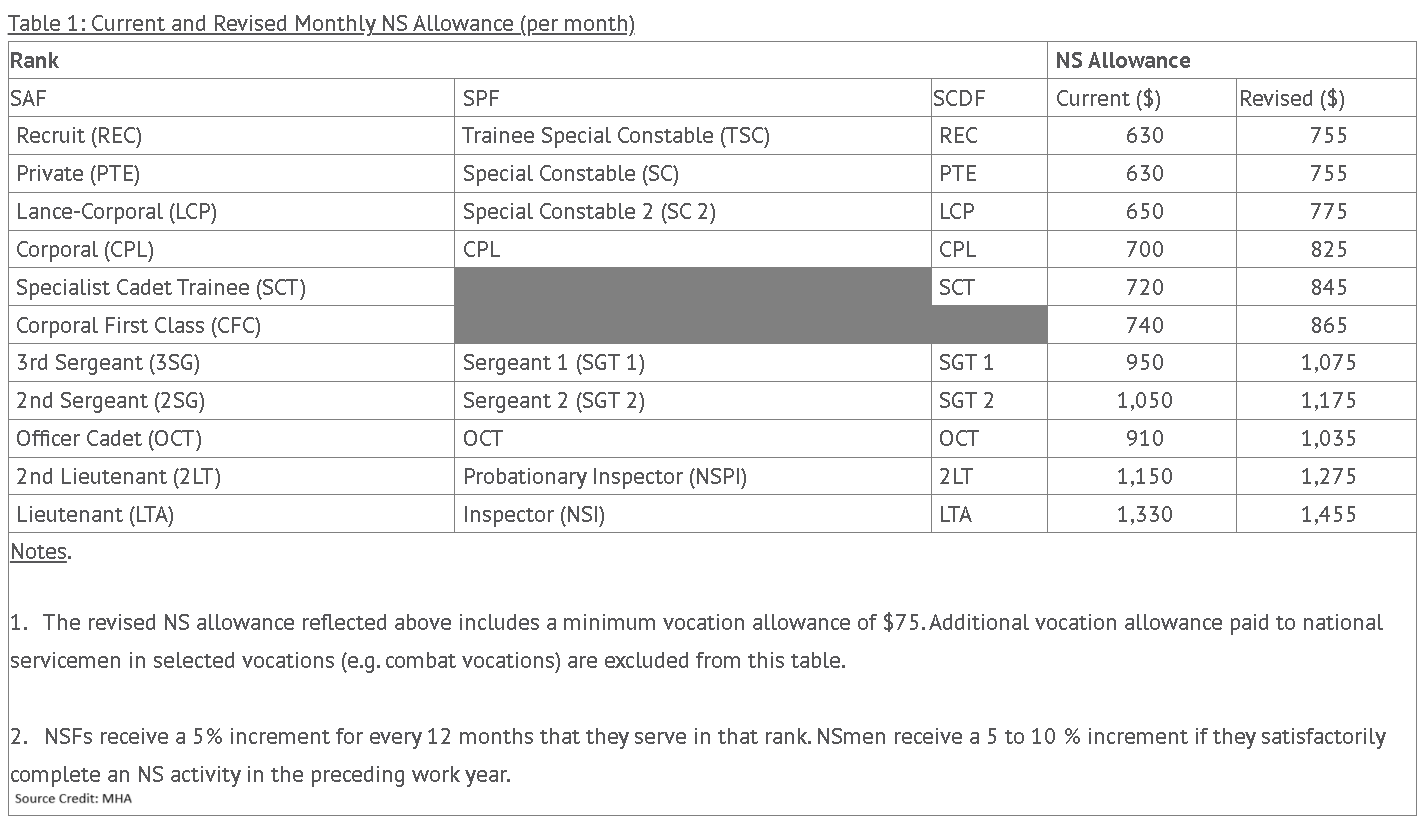The height and width of the screenshot is (820, 1418).
Task: Click the 1,050 current allowance value
Action: [1144, 401]
